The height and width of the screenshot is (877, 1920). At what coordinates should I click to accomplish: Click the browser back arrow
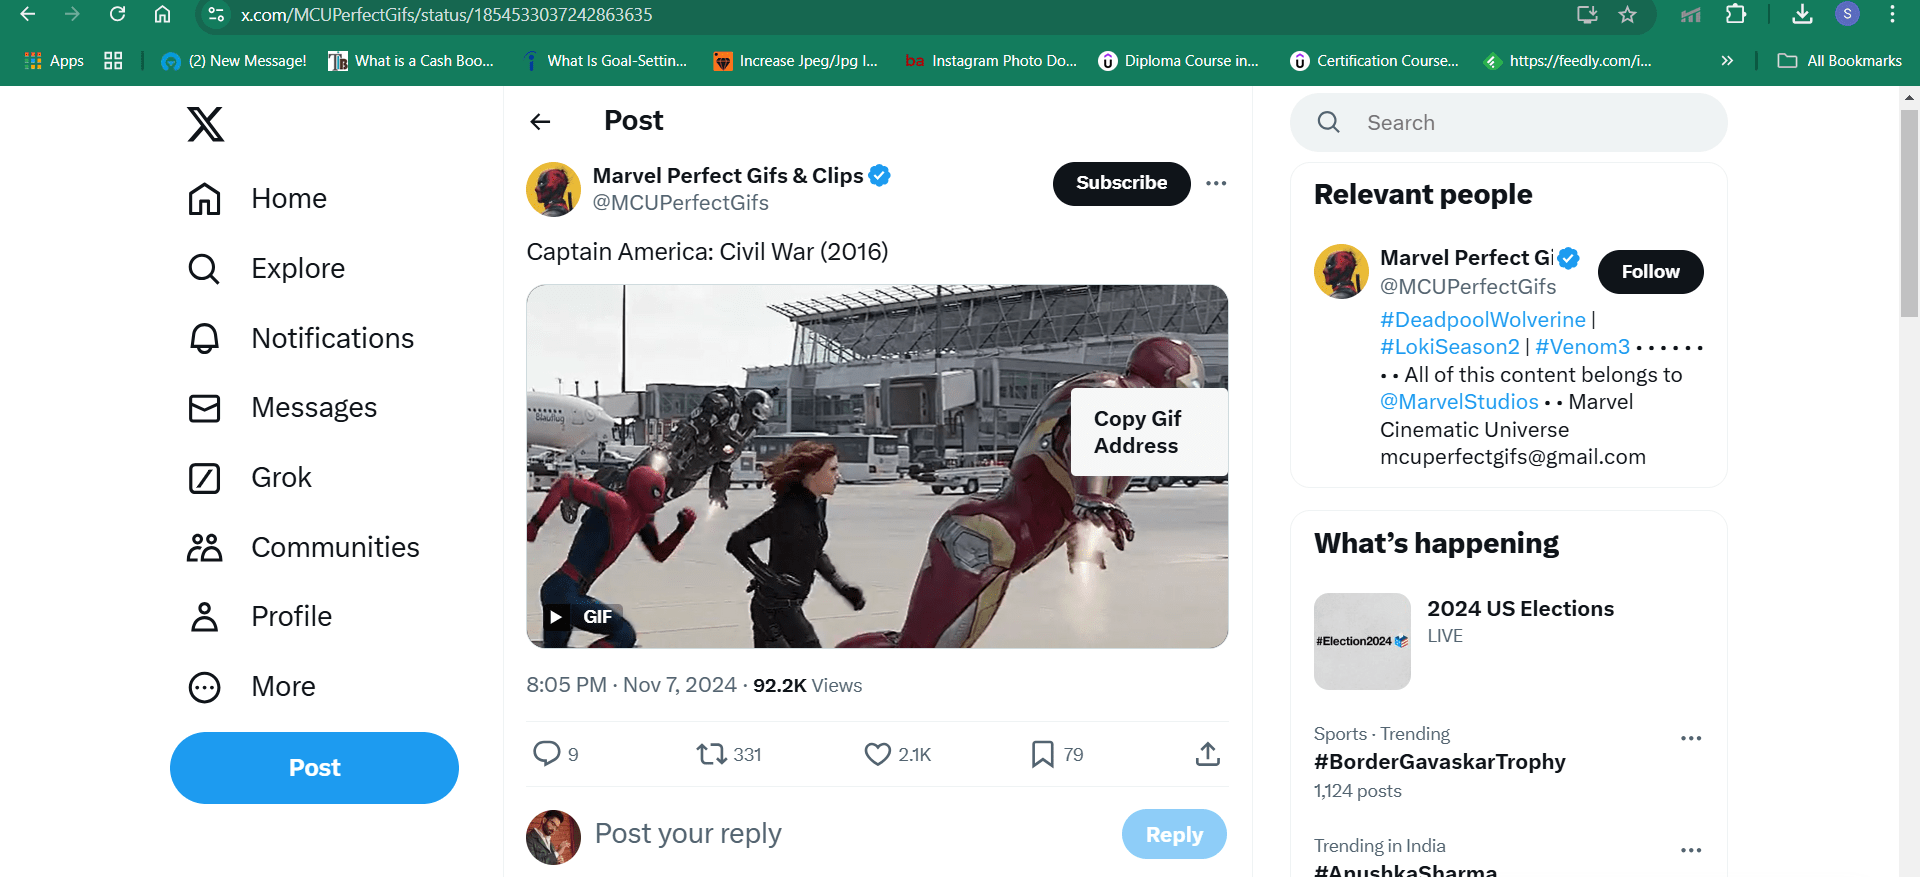pos(28,14)
